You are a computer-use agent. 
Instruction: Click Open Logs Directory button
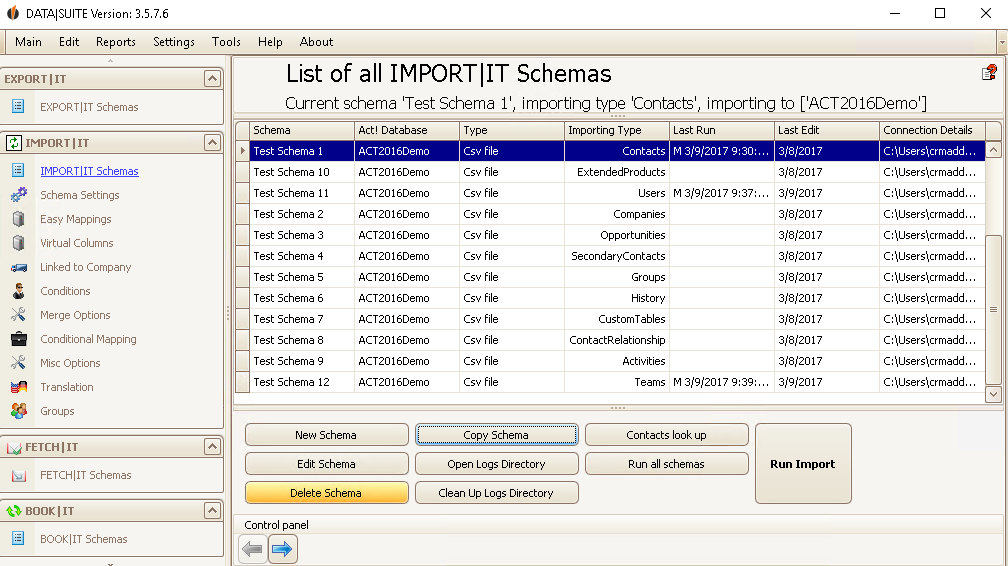(496, 464)
